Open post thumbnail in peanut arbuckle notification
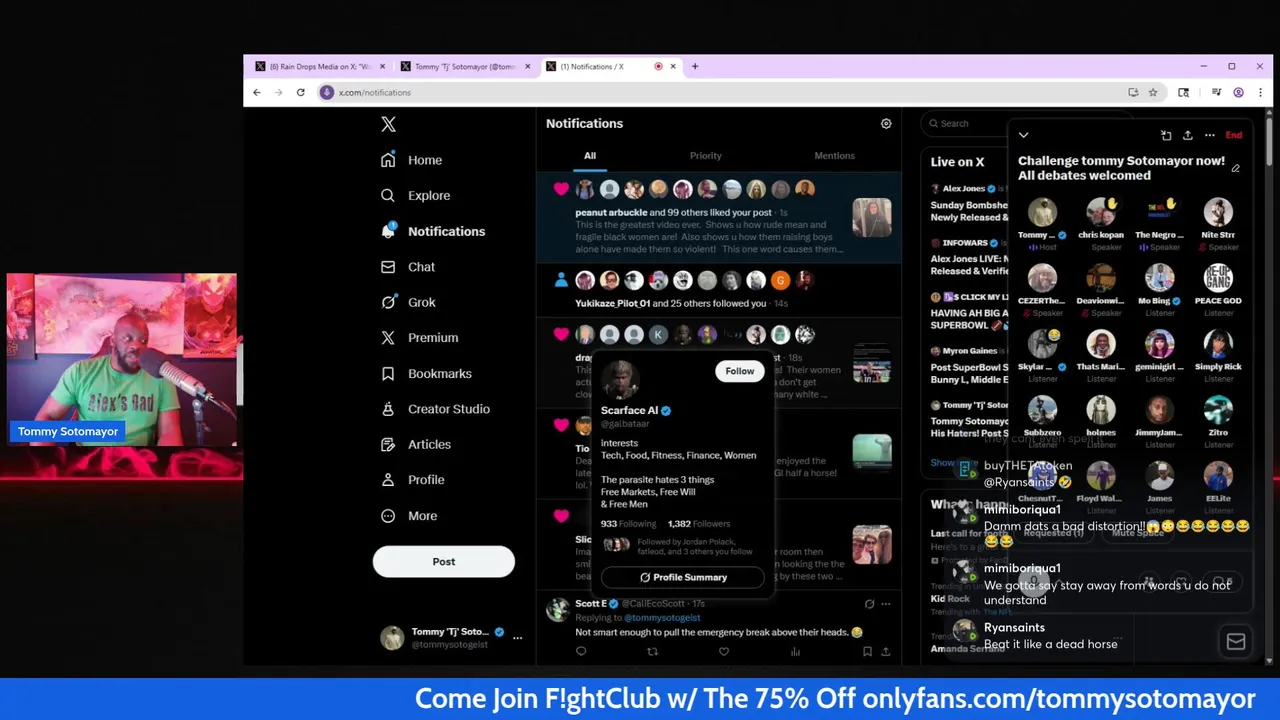The width and height of the screenshot is (1280, 720). pos(872,218)
